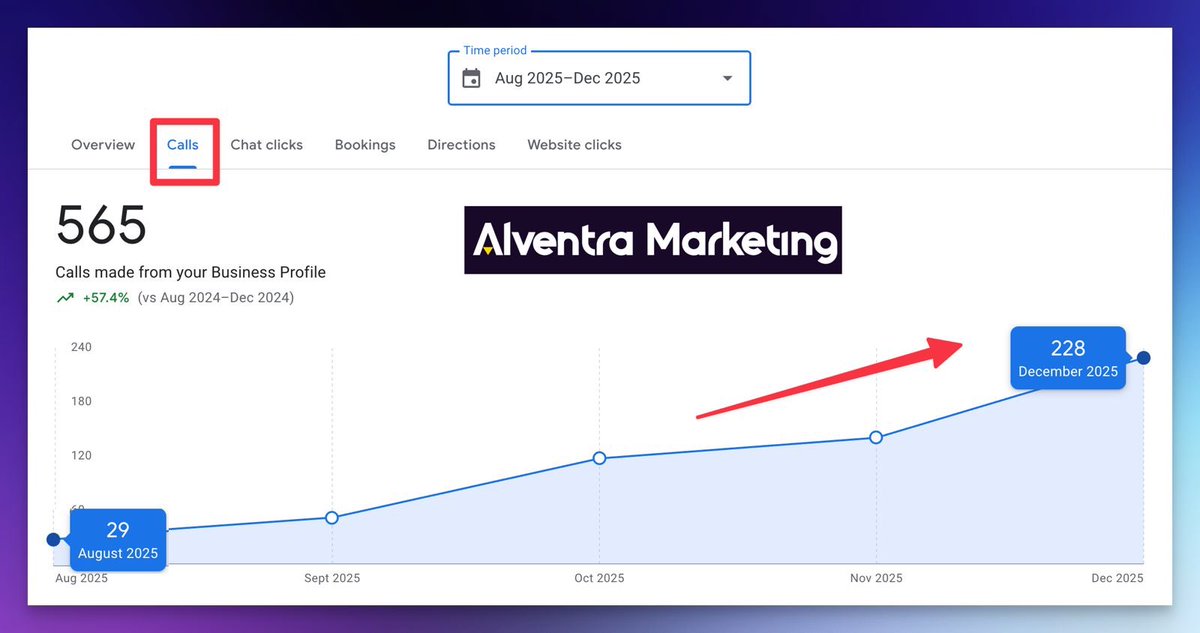This screenshot has height=633, width=1200.
Task: Click the '228 December 2025' tooltip
Action: coord(1068,358)
